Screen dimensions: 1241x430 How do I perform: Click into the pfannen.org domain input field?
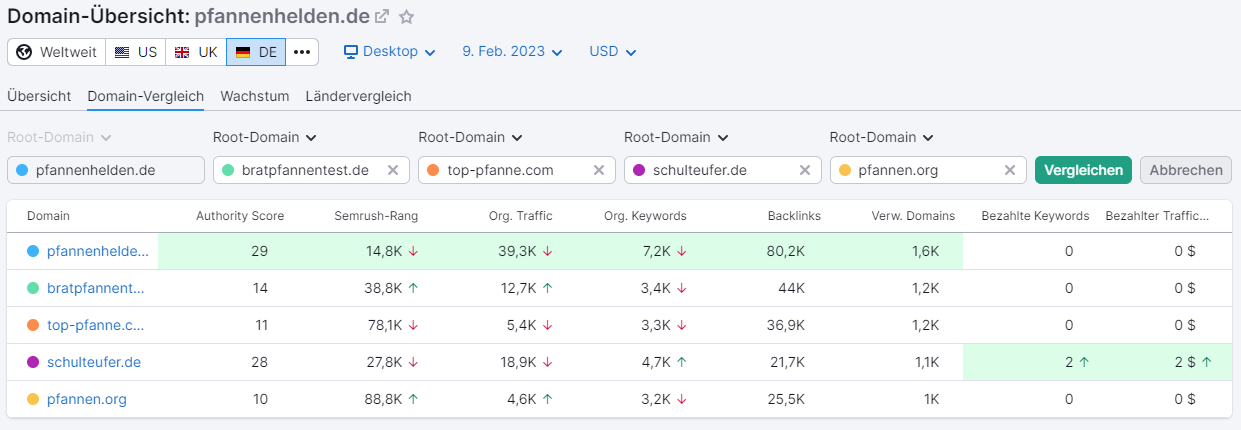920,170
